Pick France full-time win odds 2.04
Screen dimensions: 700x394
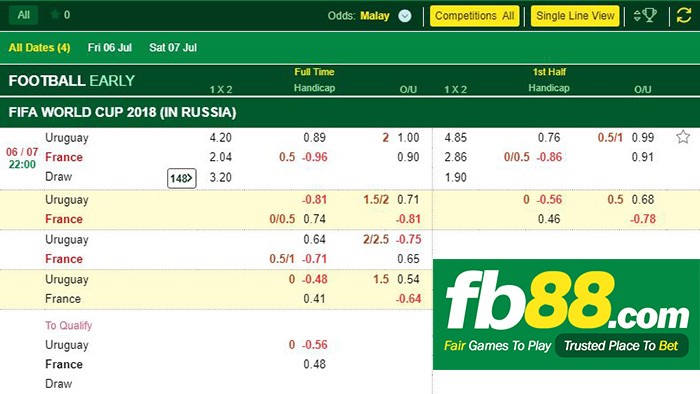tap(221, 157)
